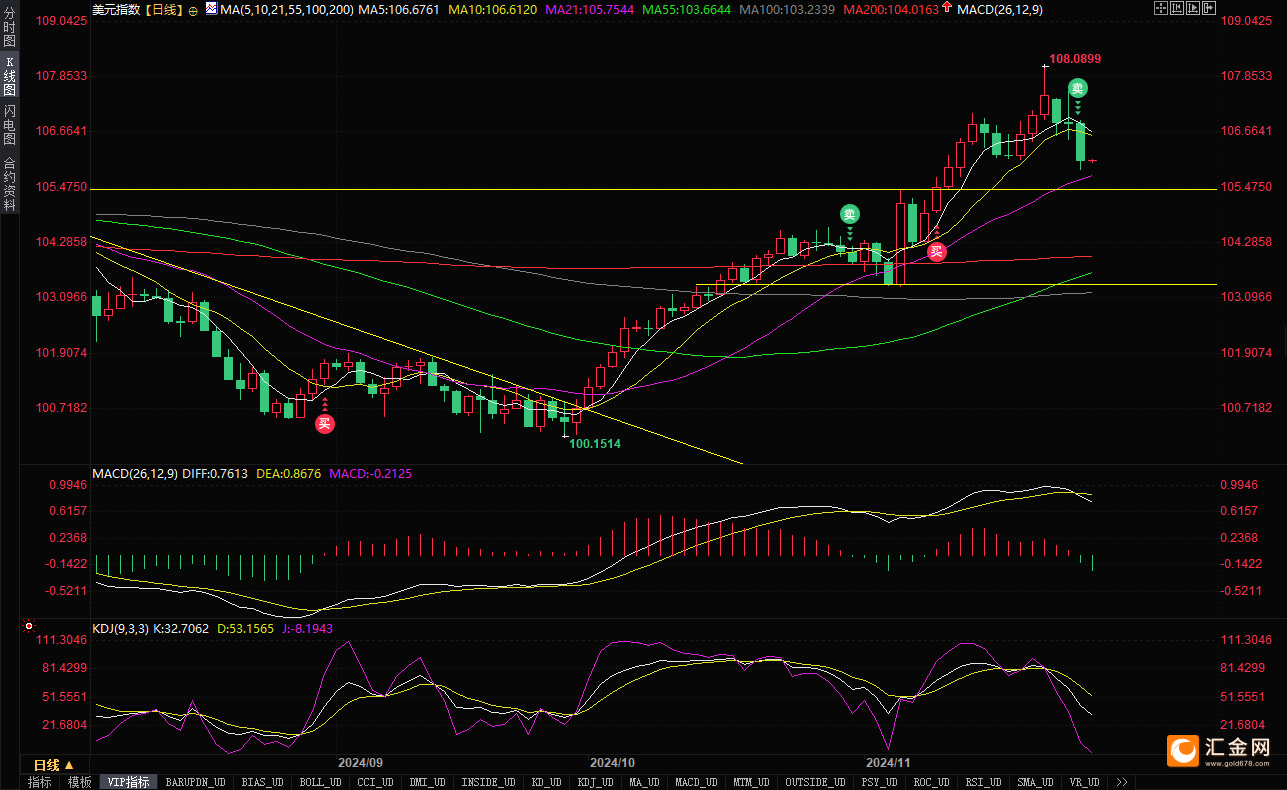This screenshot has width=1287, height=790.
Task: Open the 合约资料 side tab
Action: 9,183
